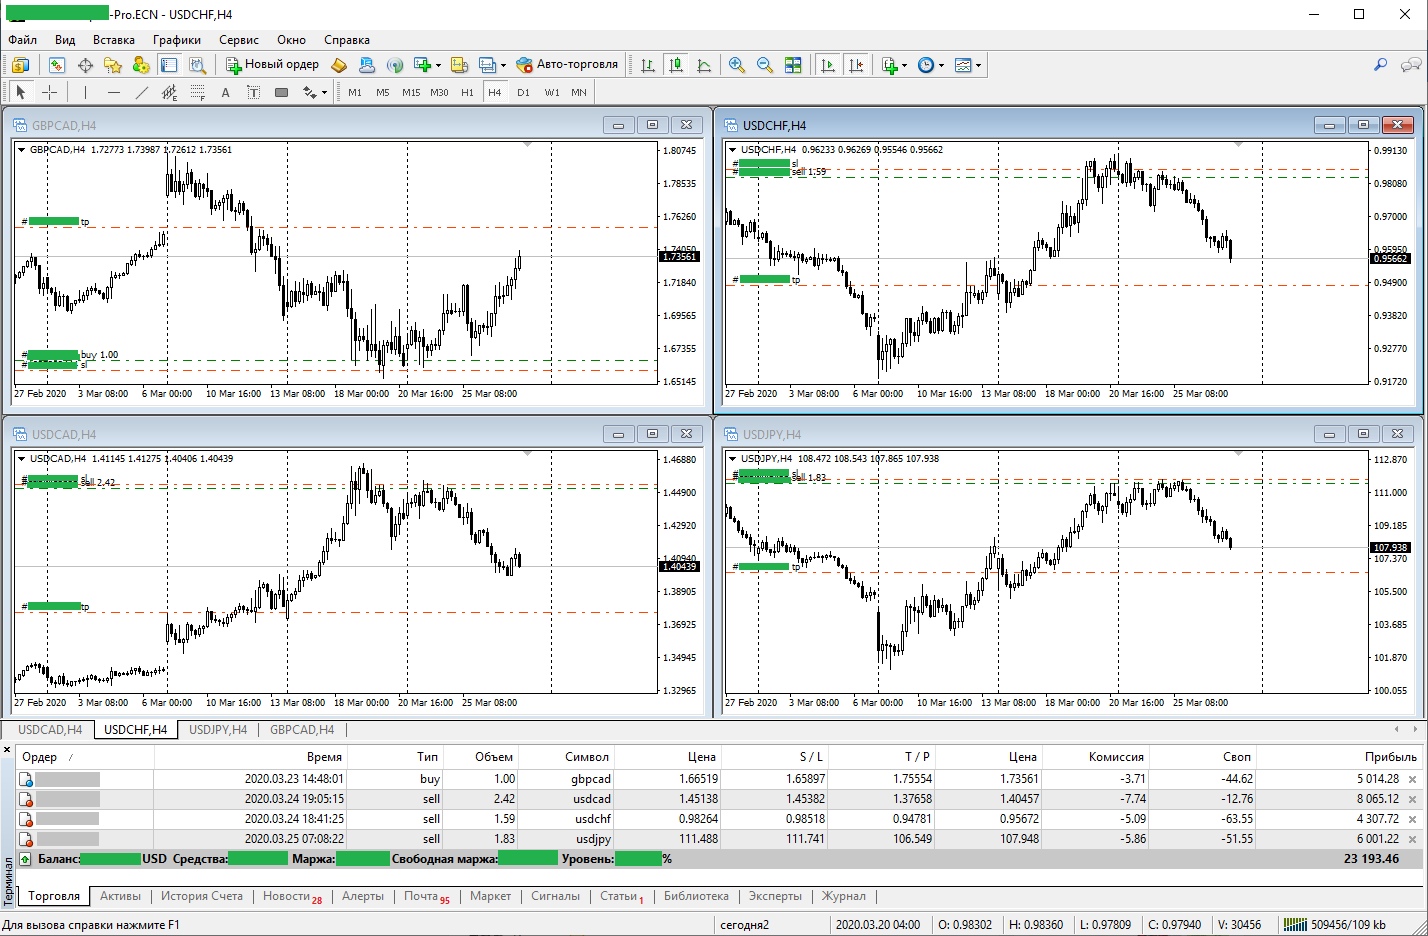Viewport: 1428px width, 936px height.
Task: Click the zoom out magnifier icon
Action: pyautogui.click(x=765, y=65)
